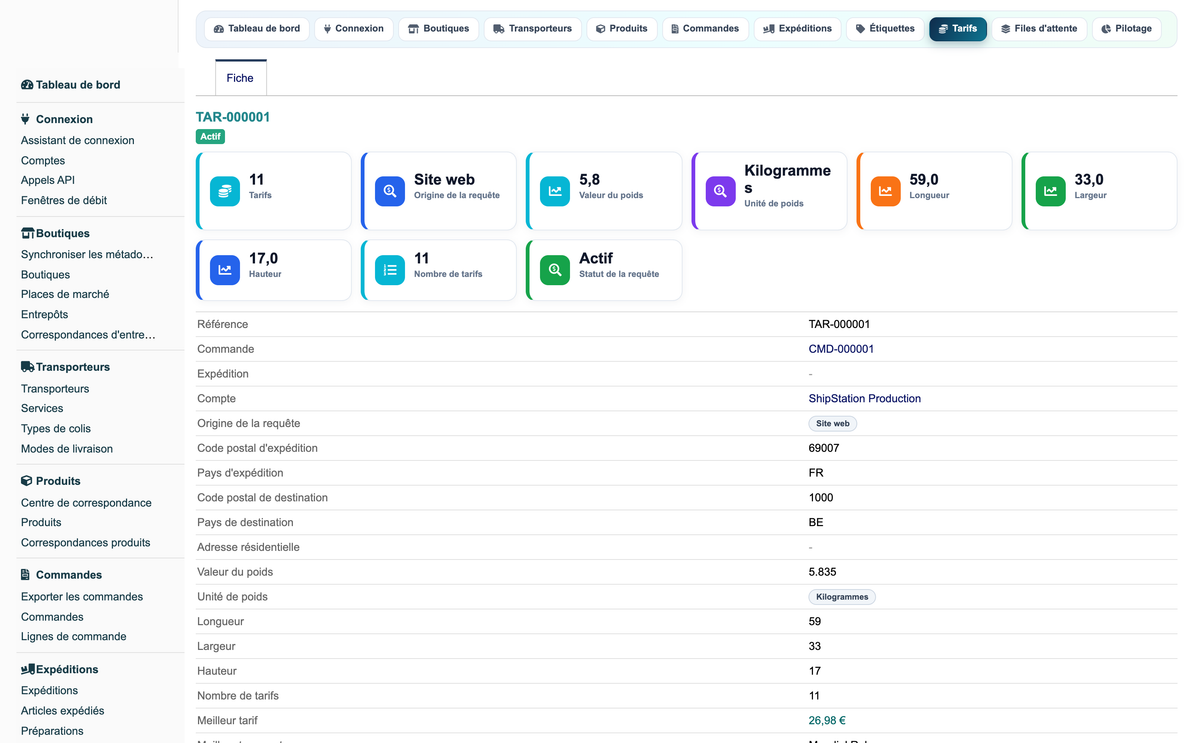Click the sidebar Connexion plug icon
This screenshot has height=743, width=1200.
click(x=25, y=119)
